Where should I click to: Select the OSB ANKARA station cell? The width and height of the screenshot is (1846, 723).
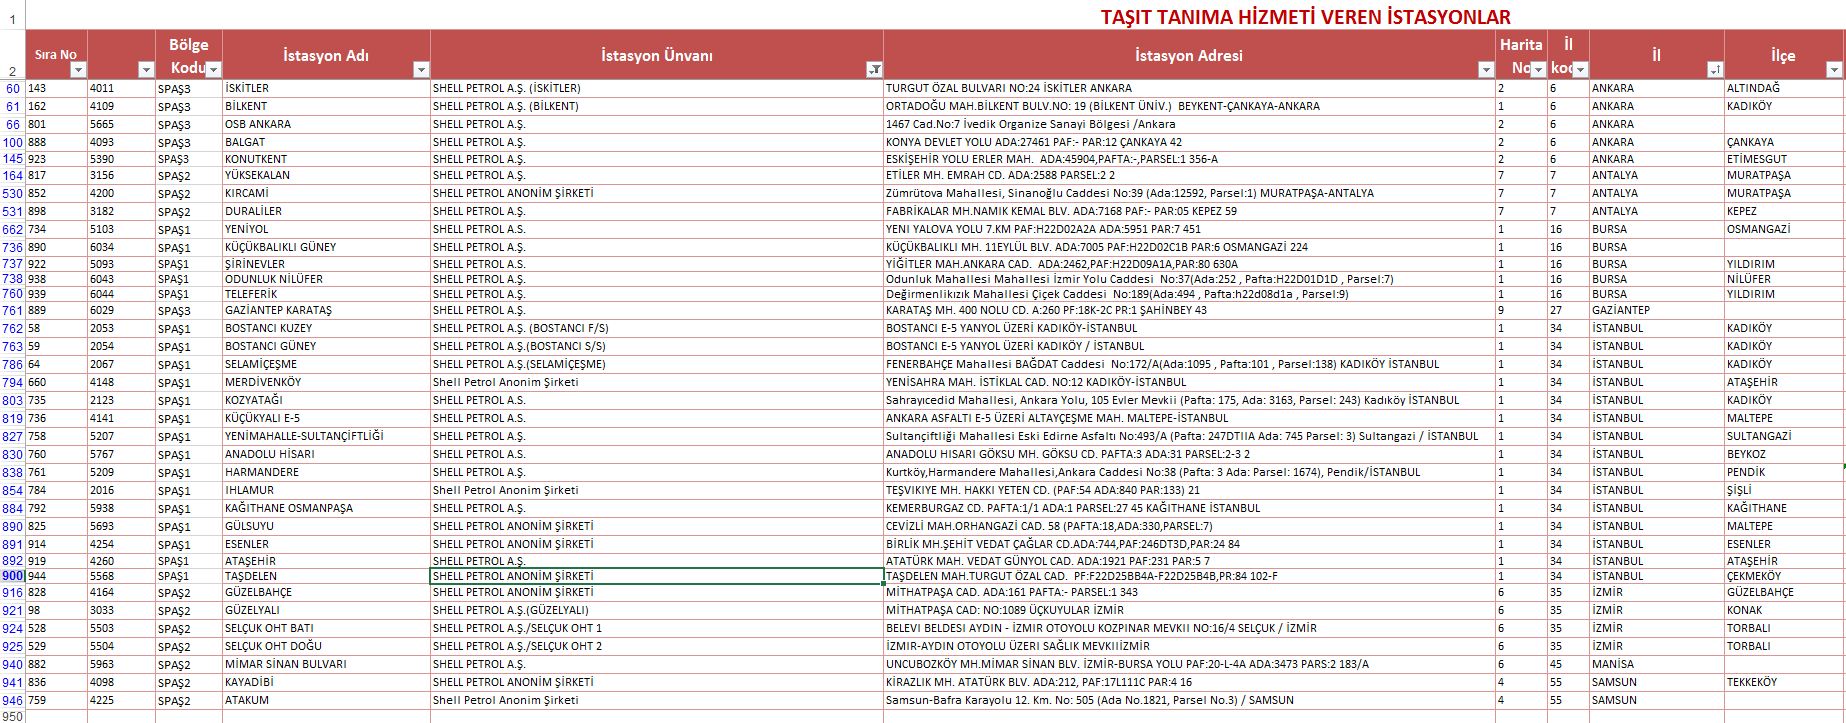coord(326,124)
